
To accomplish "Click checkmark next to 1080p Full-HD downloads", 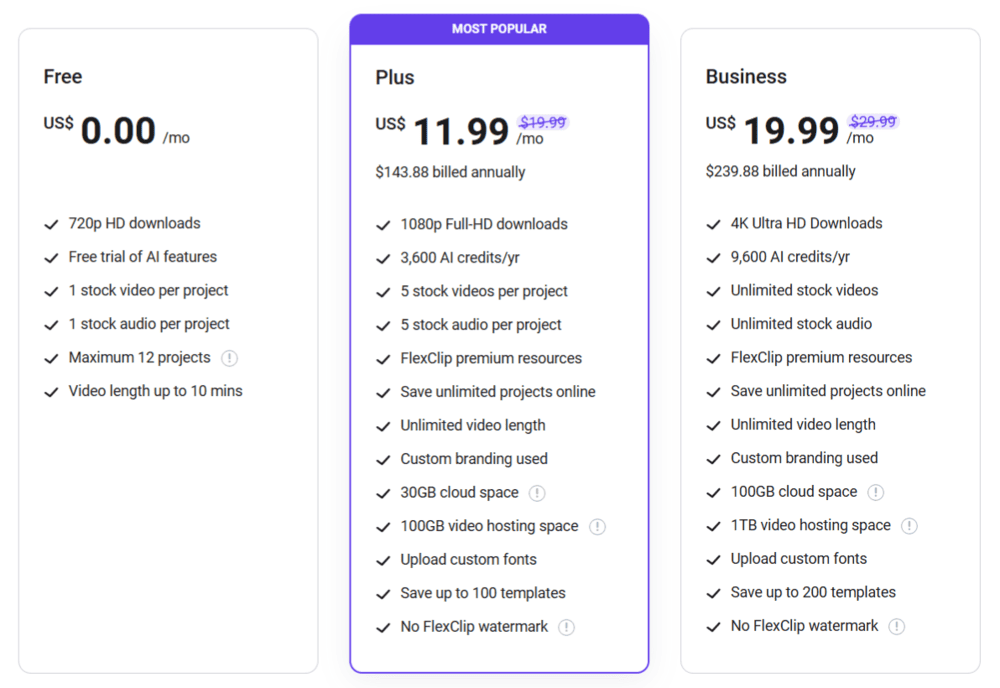I will [383, 225].
